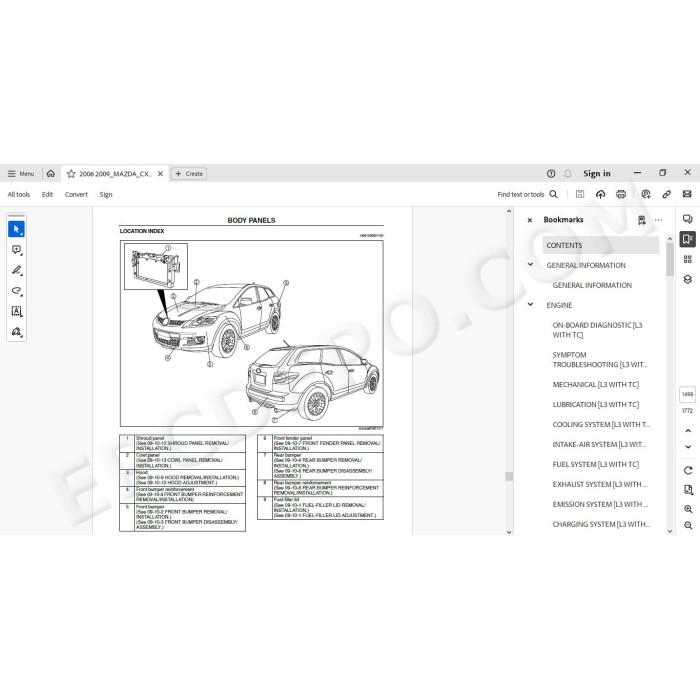Collapse the GENERAL INFORMATION parent bookmark

[x=530, y=265]
